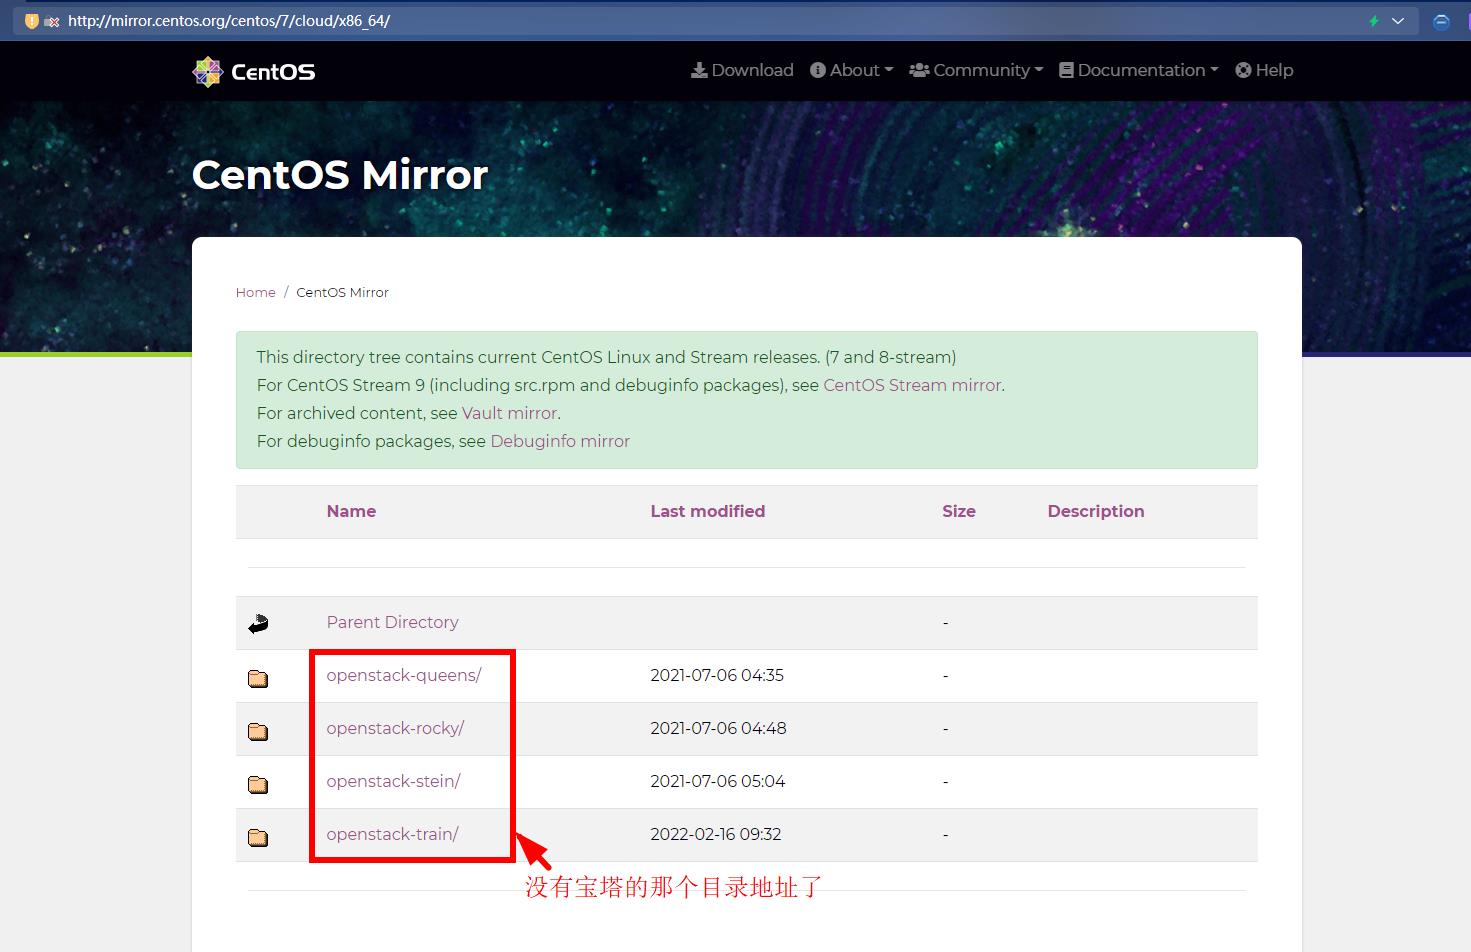The width and height of the screenshot is (1471, 952).
Task: Sort listing by Last modified column
Action: (x=708, y=511)
